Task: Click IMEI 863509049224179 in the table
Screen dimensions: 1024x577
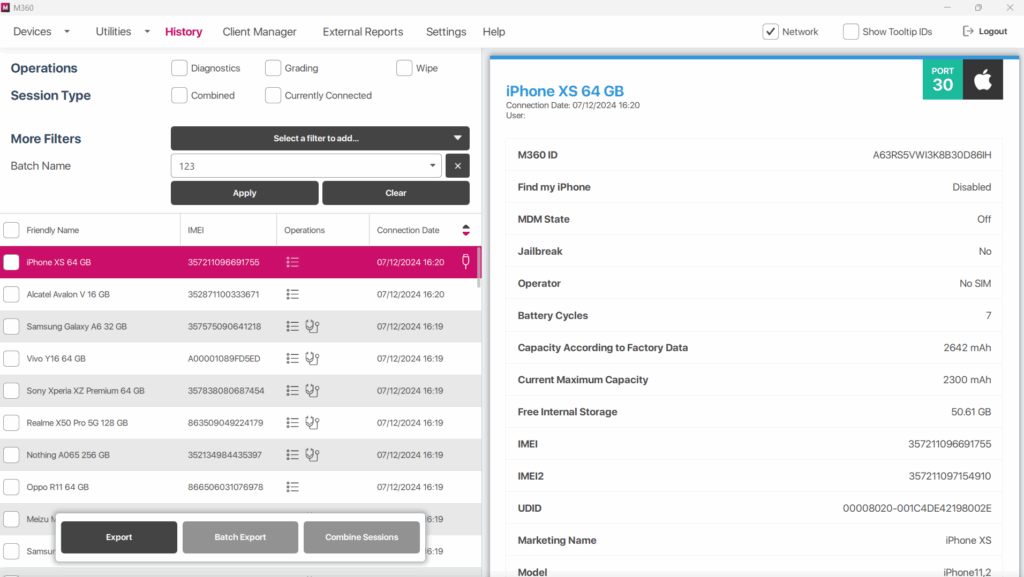Action: 225,423
